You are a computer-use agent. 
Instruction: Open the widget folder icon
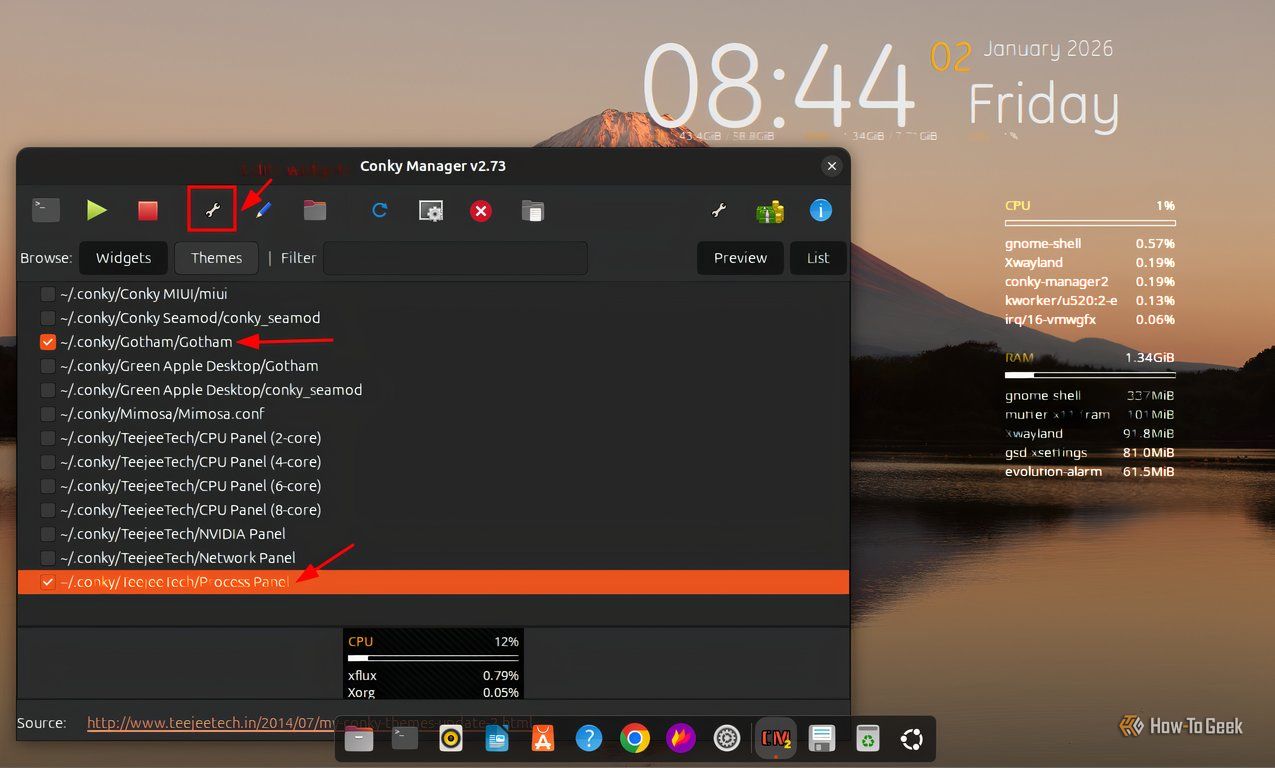(314, 210)
